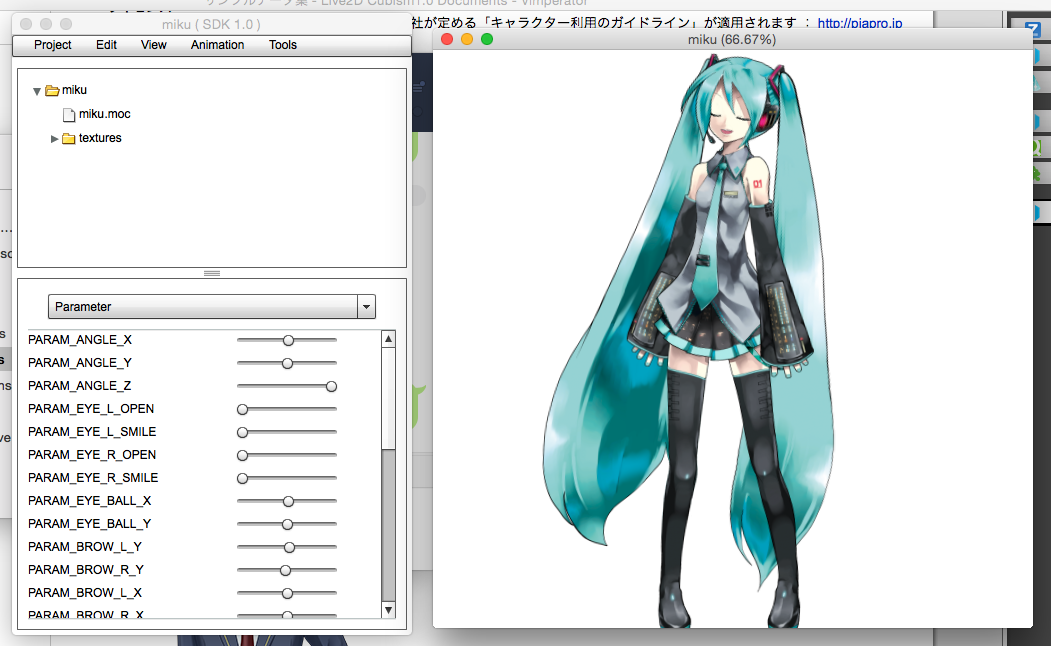
Task: Click the Parameter dropdown arrow button
Action: click(x=366, y=307)
